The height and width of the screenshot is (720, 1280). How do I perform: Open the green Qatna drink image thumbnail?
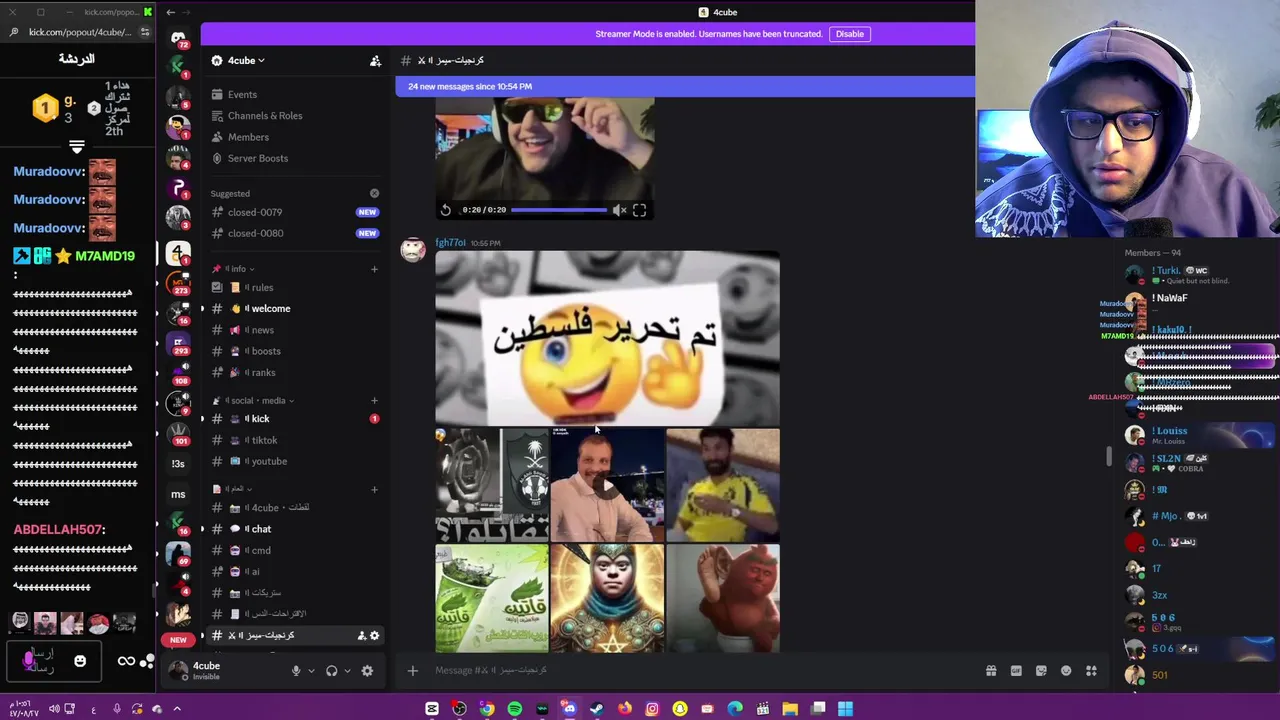pos(492,598)
